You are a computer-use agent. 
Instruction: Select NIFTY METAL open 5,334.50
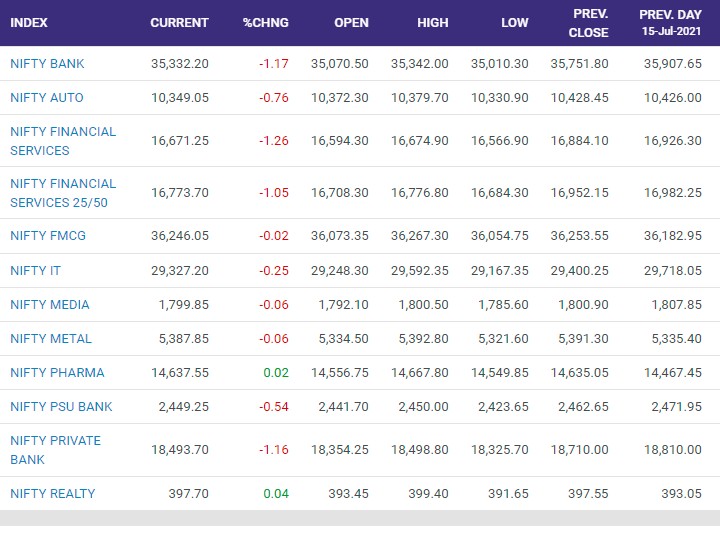(343, 338)
